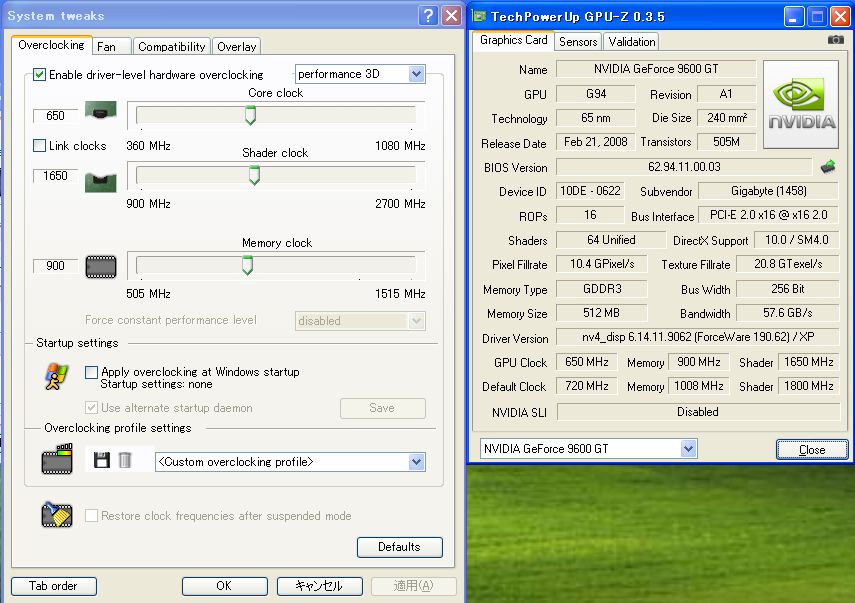Toggle Enable driver-level hardware overclocking
The image size is (855, 603).
pos(39,74)
